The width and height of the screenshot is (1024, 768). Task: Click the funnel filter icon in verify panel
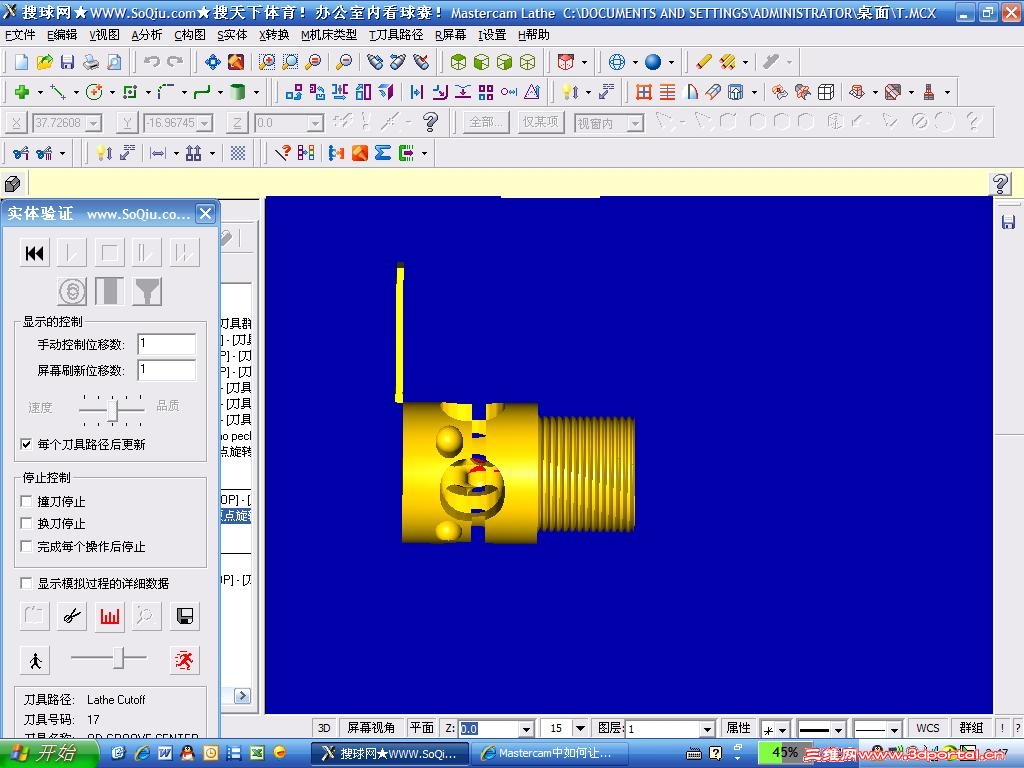click(x=148, y=291)
